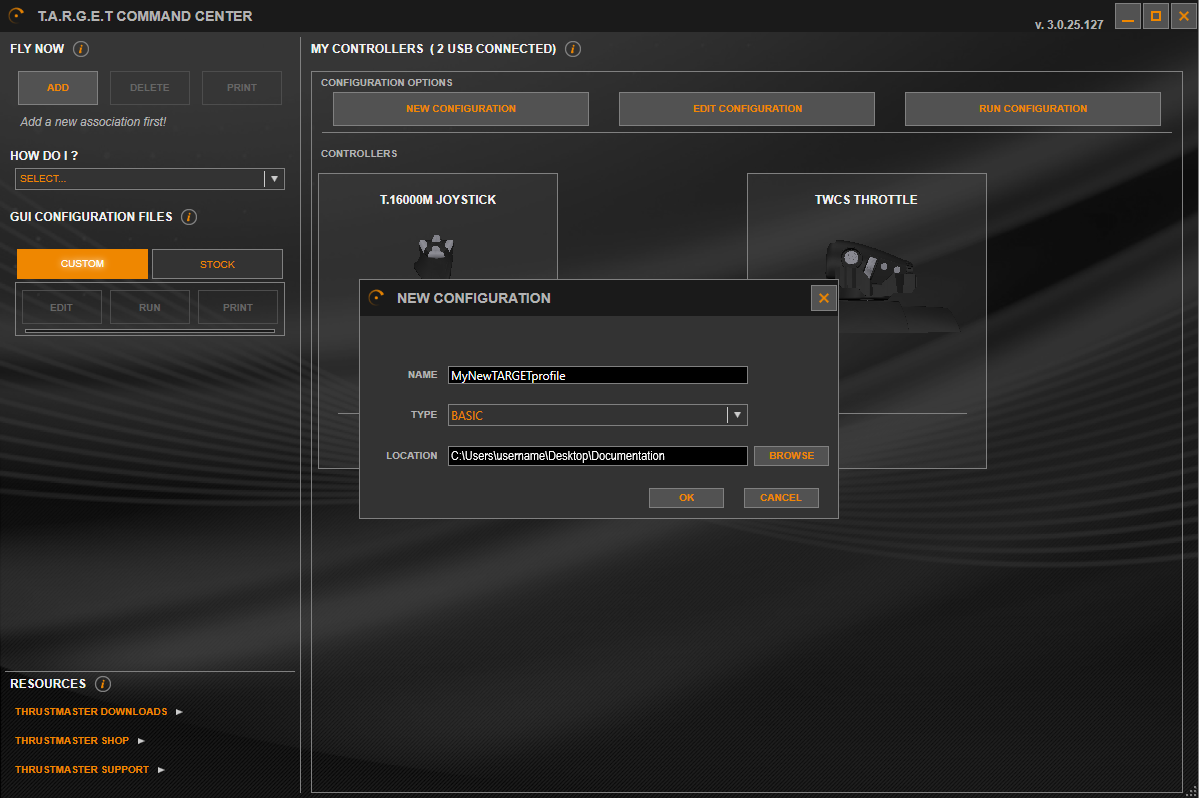Minimize the Command Center window
This screenshot has height=798, width=1199.
[x=1128, y=16]
